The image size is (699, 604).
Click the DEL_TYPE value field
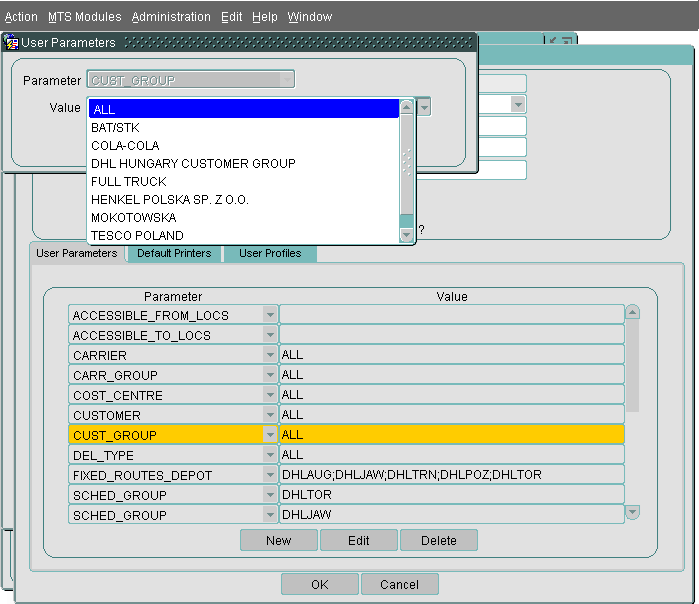tap(452, 455)
